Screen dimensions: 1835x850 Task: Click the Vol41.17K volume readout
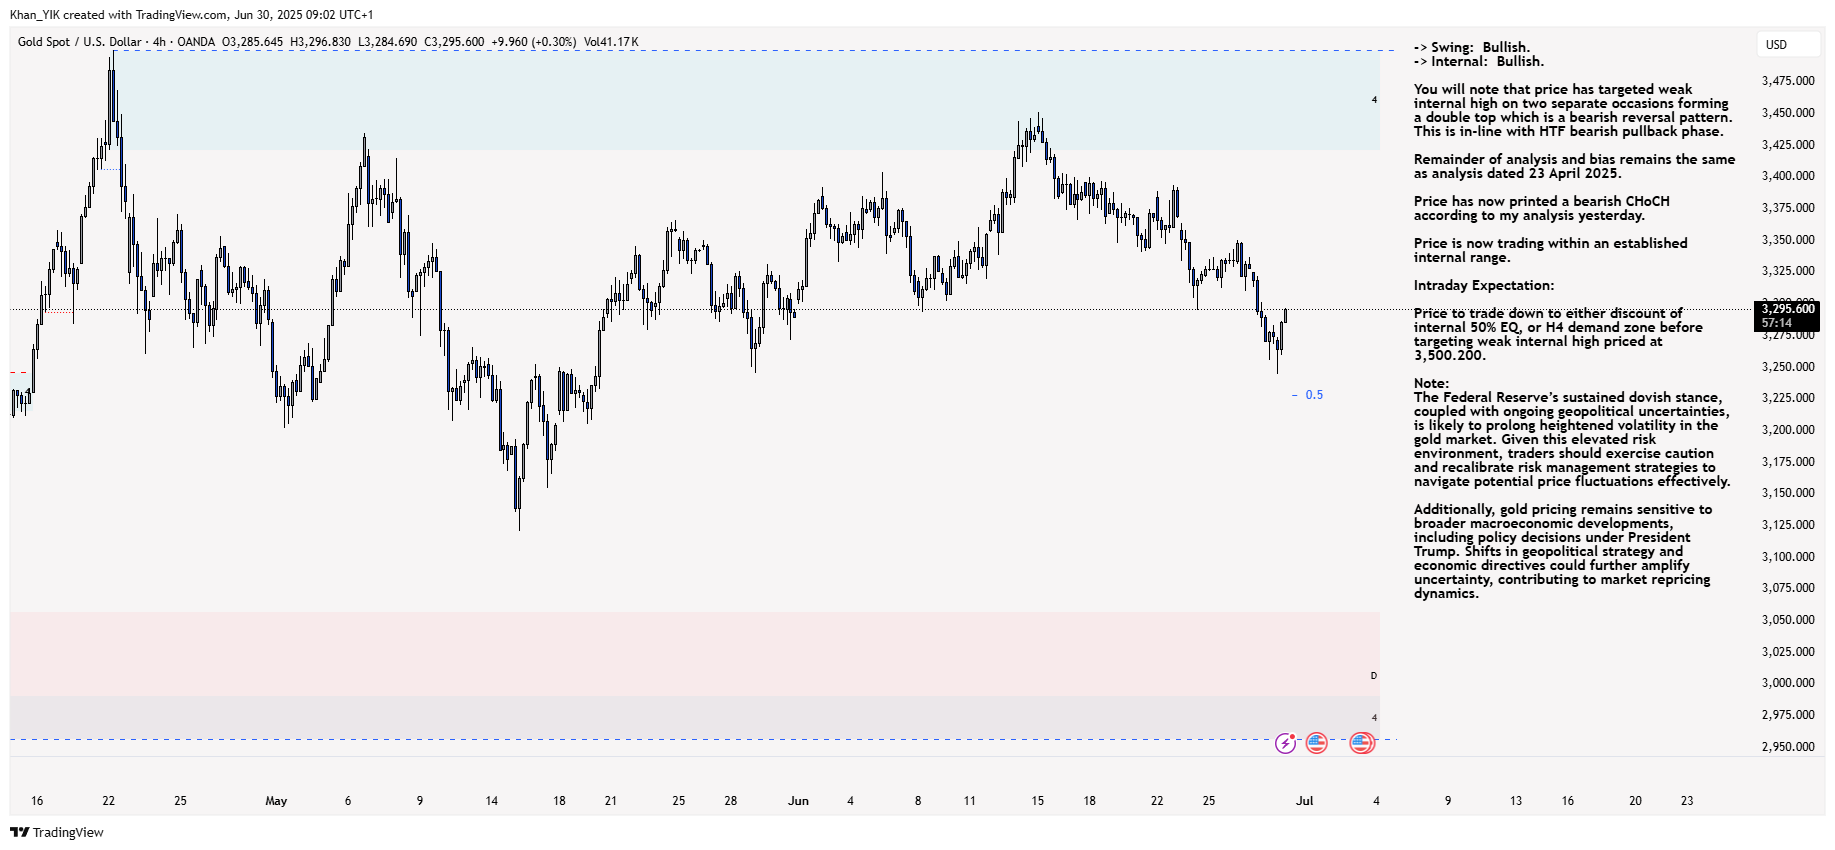611,42
